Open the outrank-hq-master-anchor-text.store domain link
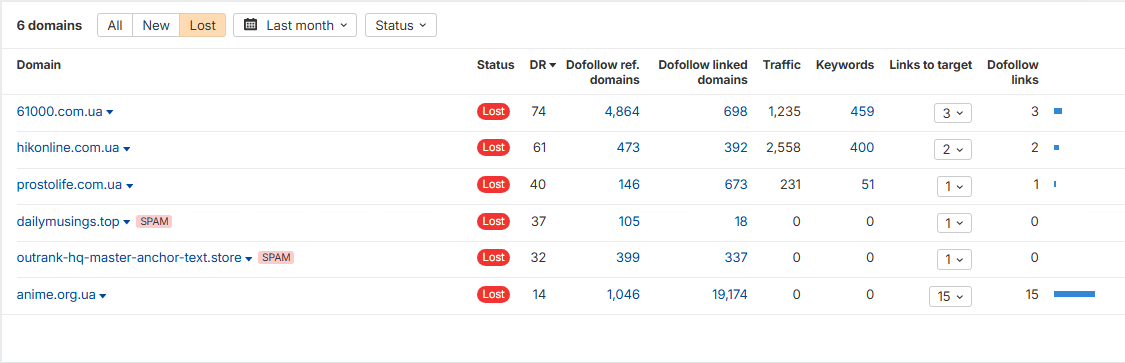 click(x=129, y=258)
